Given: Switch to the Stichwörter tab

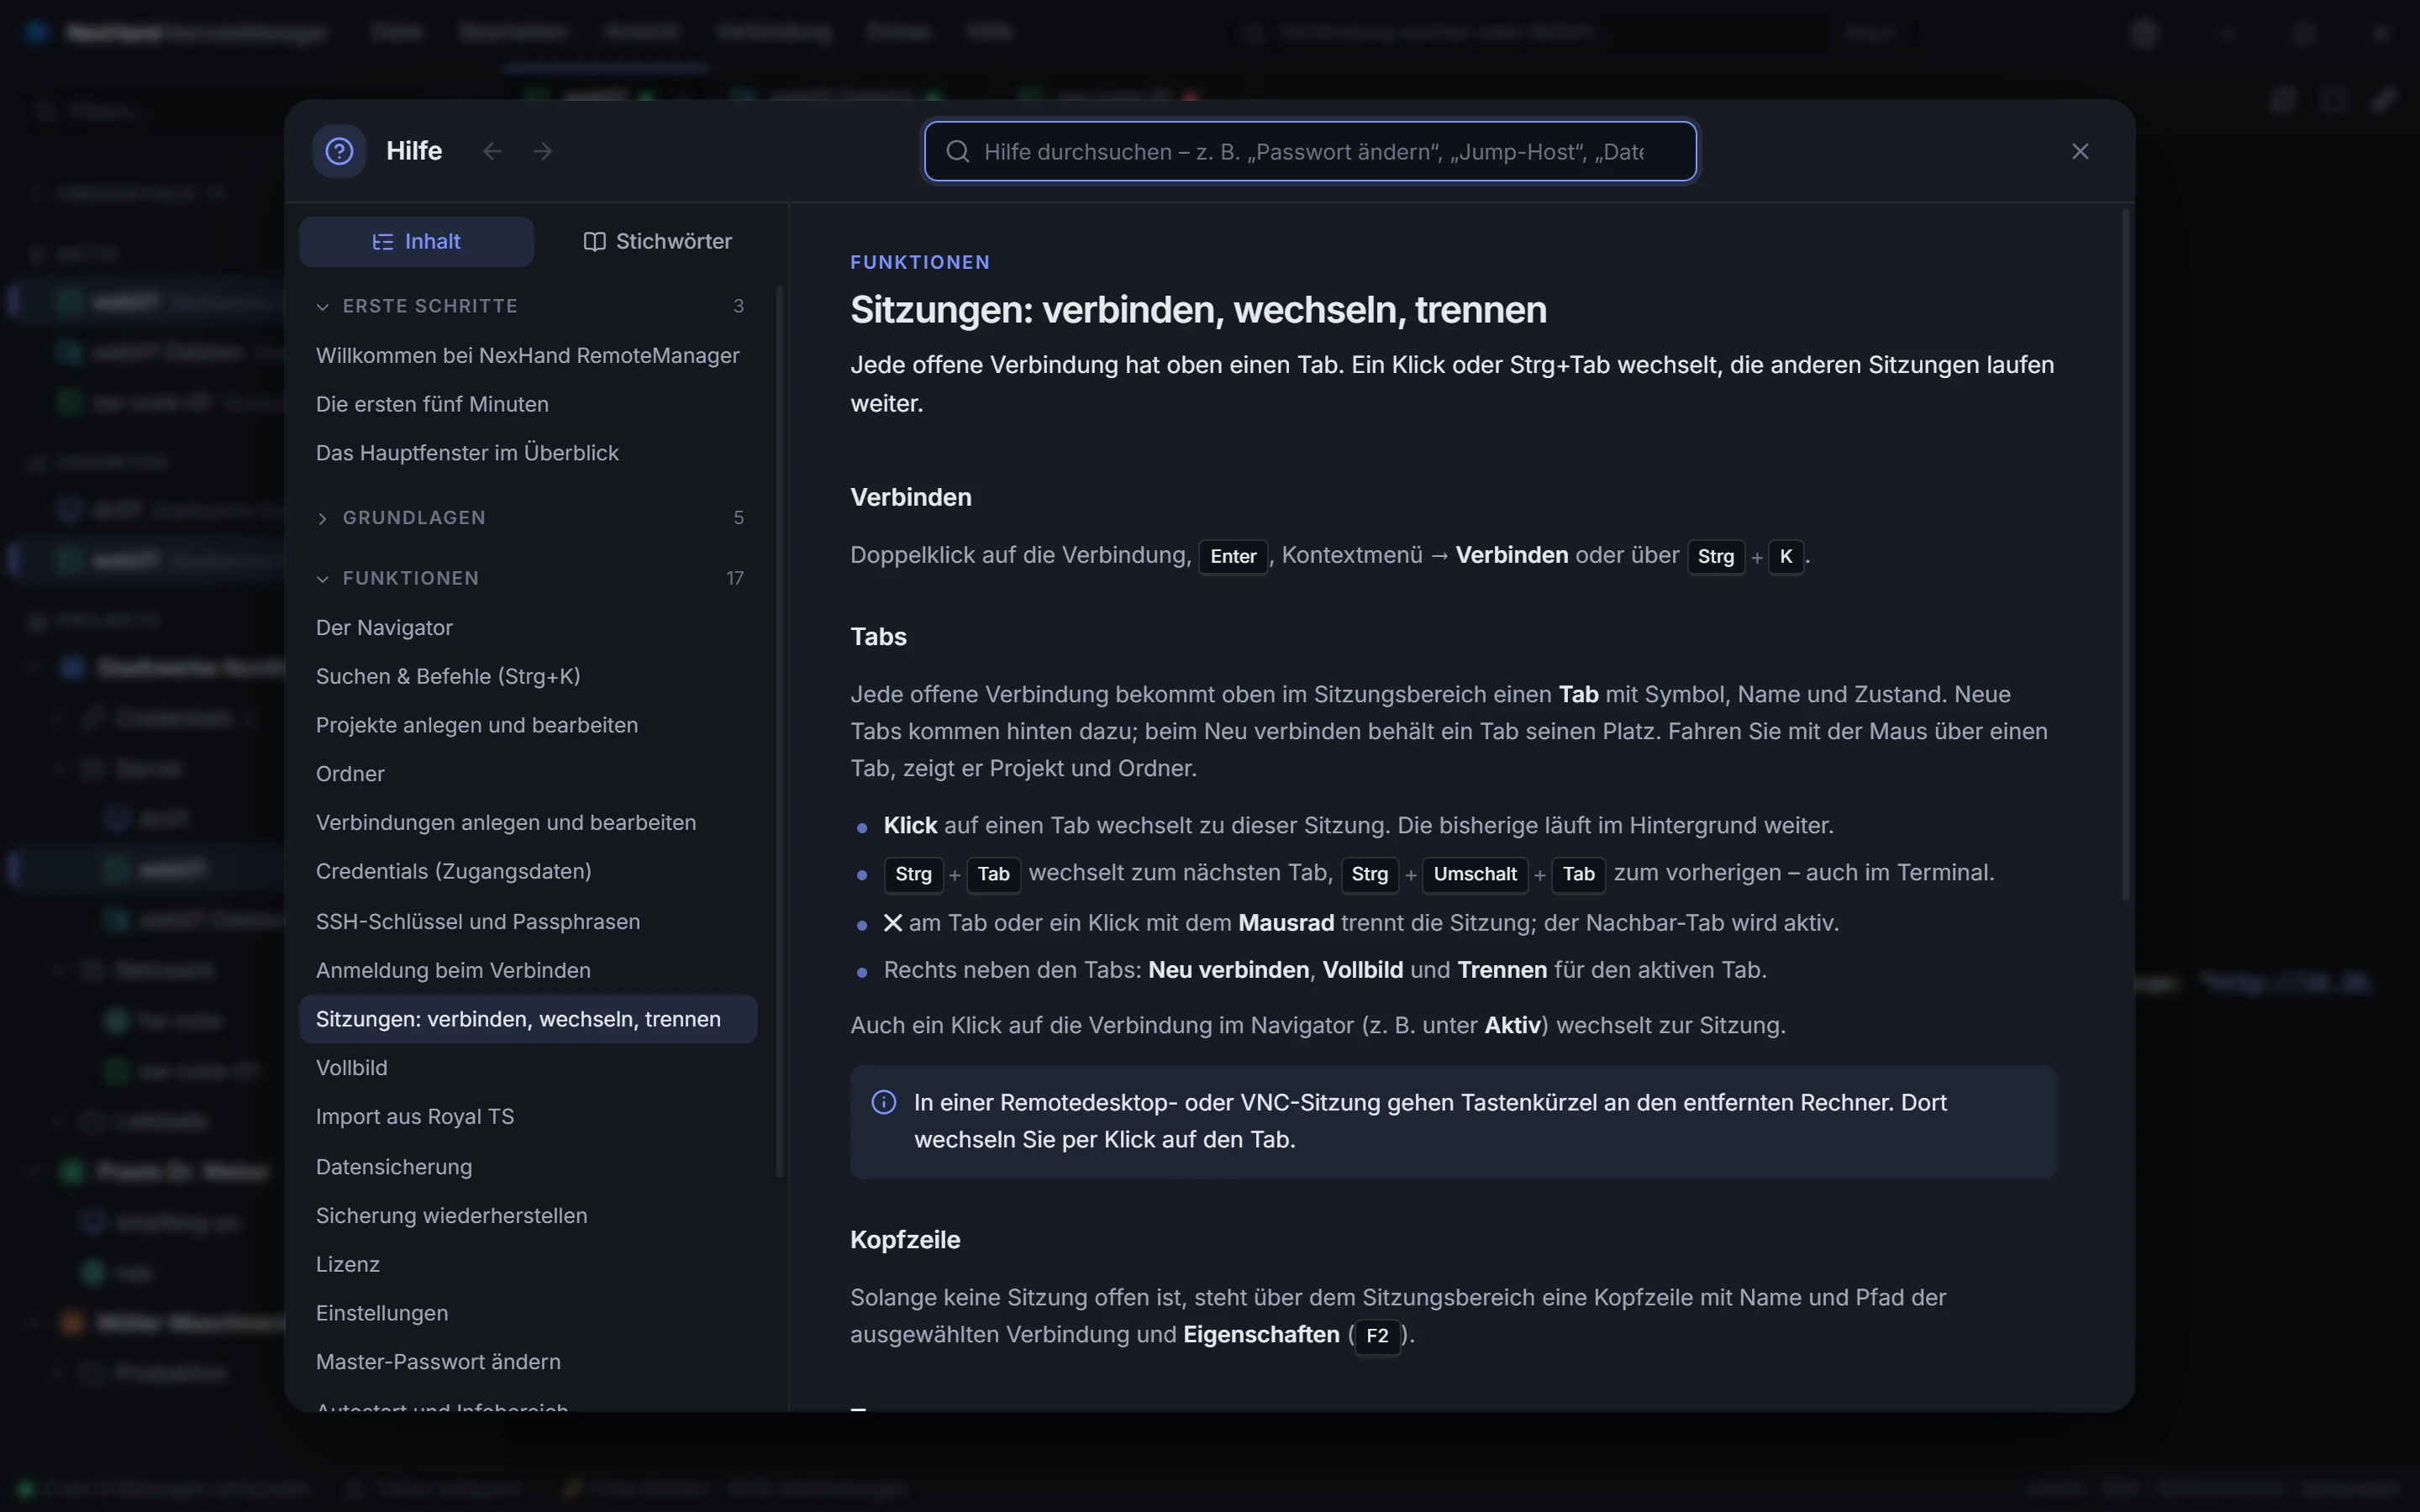Looking at the screenshot, I should point(657,242).
